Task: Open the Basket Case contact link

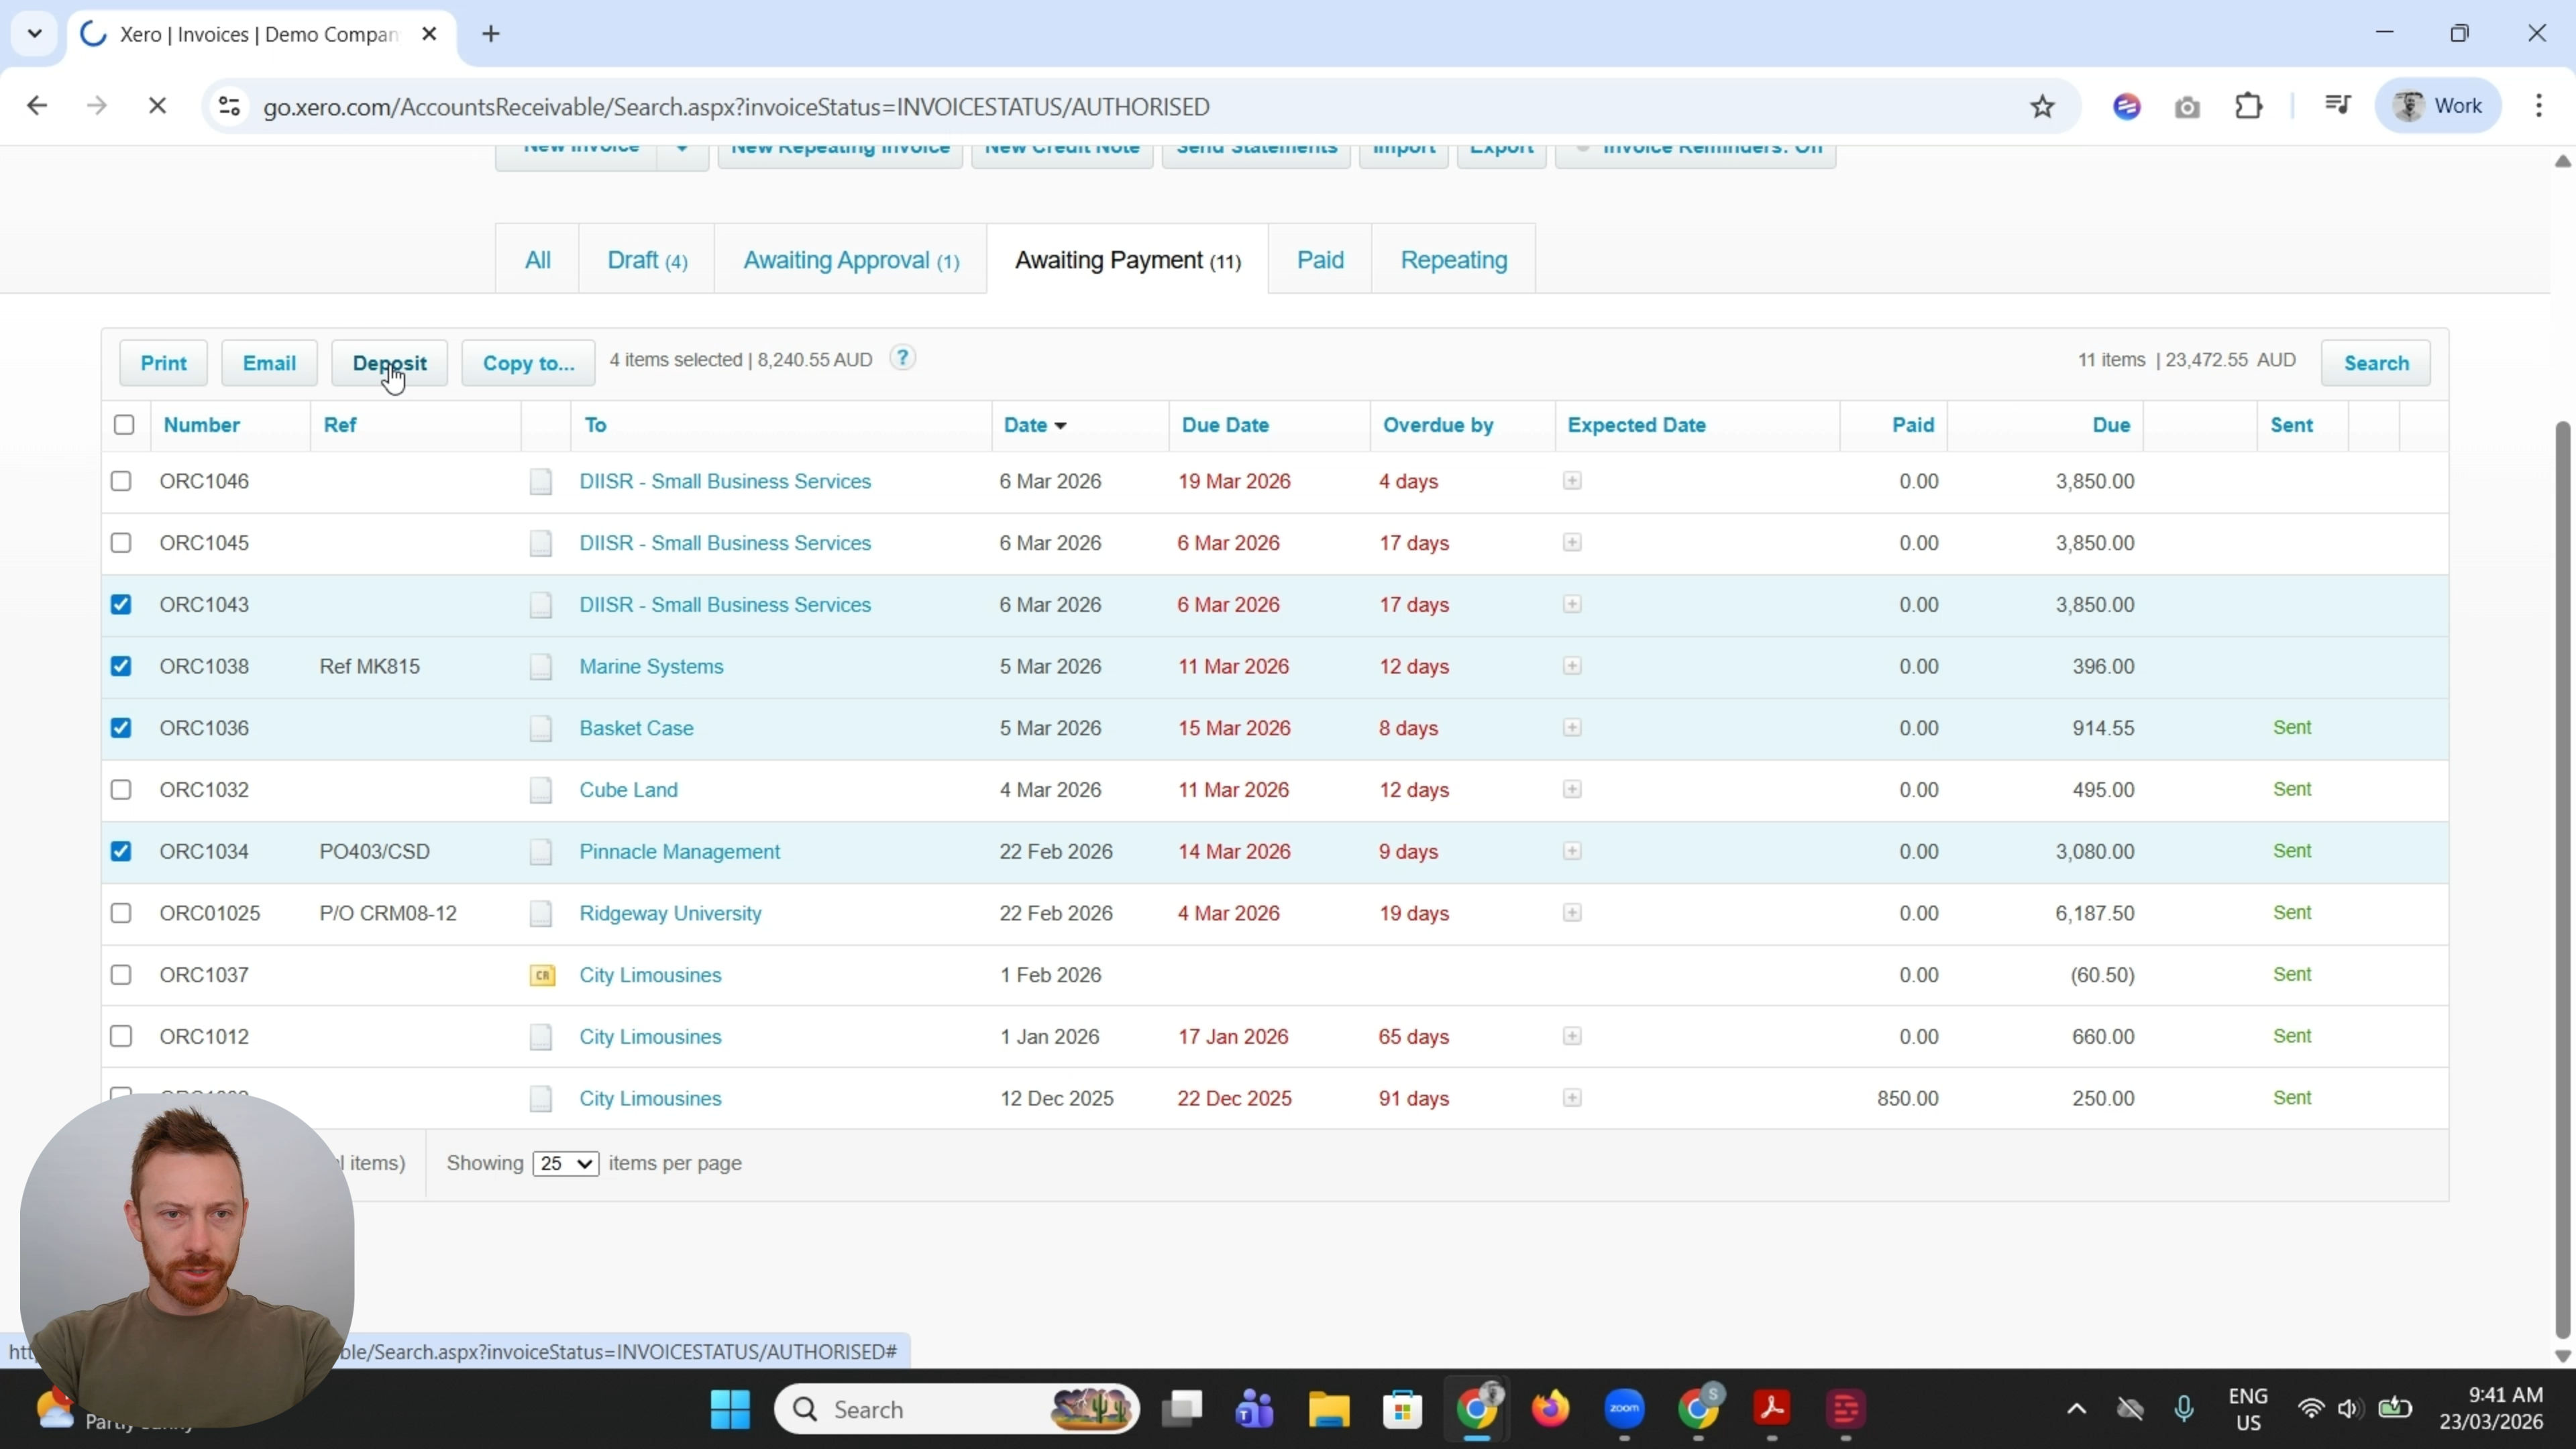Action: coord(636,728)
